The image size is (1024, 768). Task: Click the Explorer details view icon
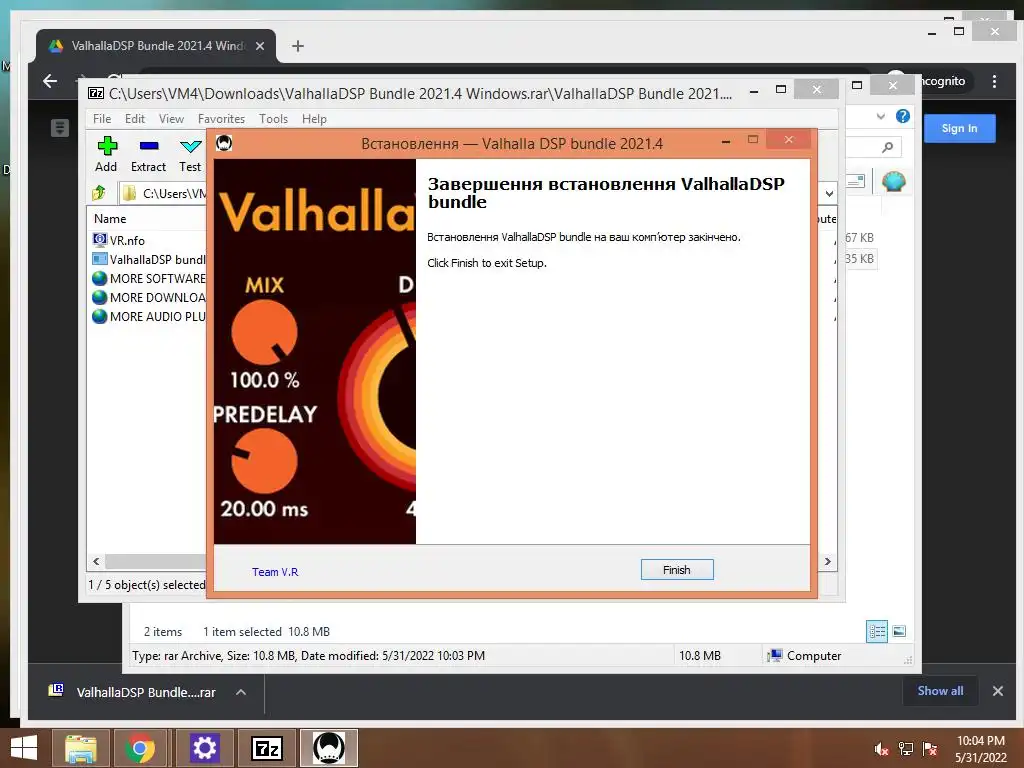877,631
